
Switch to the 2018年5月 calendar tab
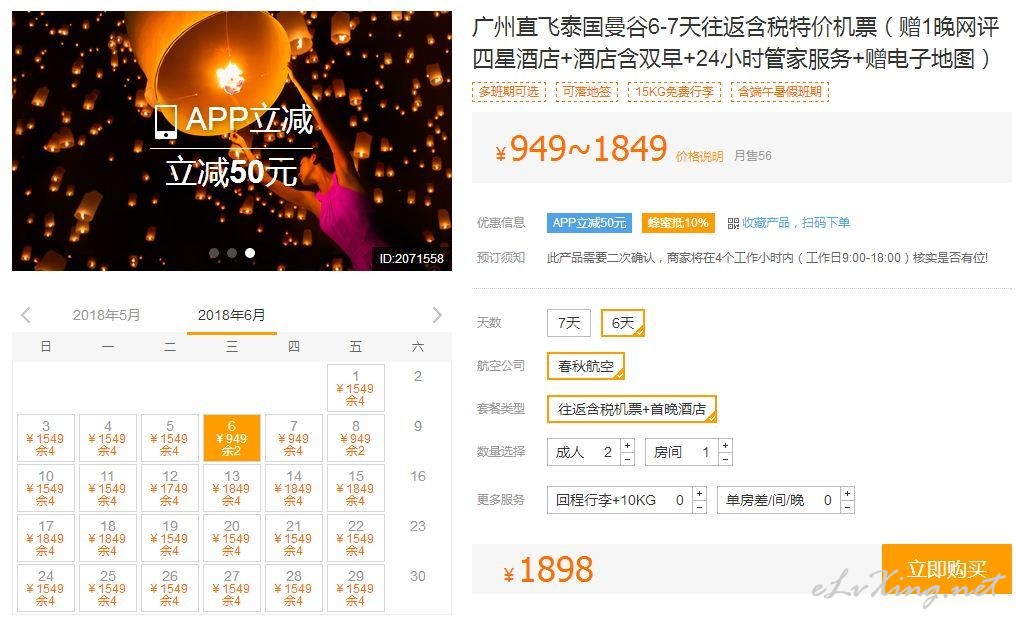106,315
